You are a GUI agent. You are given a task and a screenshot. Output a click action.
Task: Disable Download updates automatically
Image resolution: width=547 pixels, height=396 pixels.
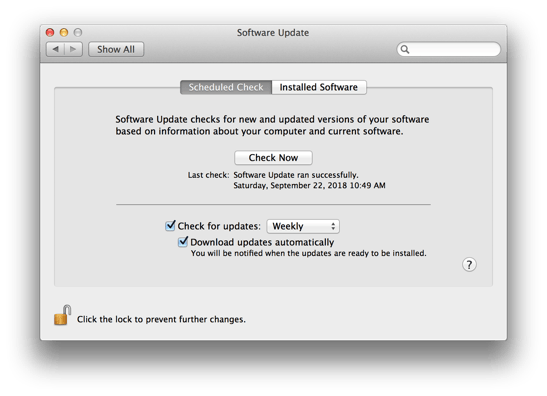click(x=183, y=242)
